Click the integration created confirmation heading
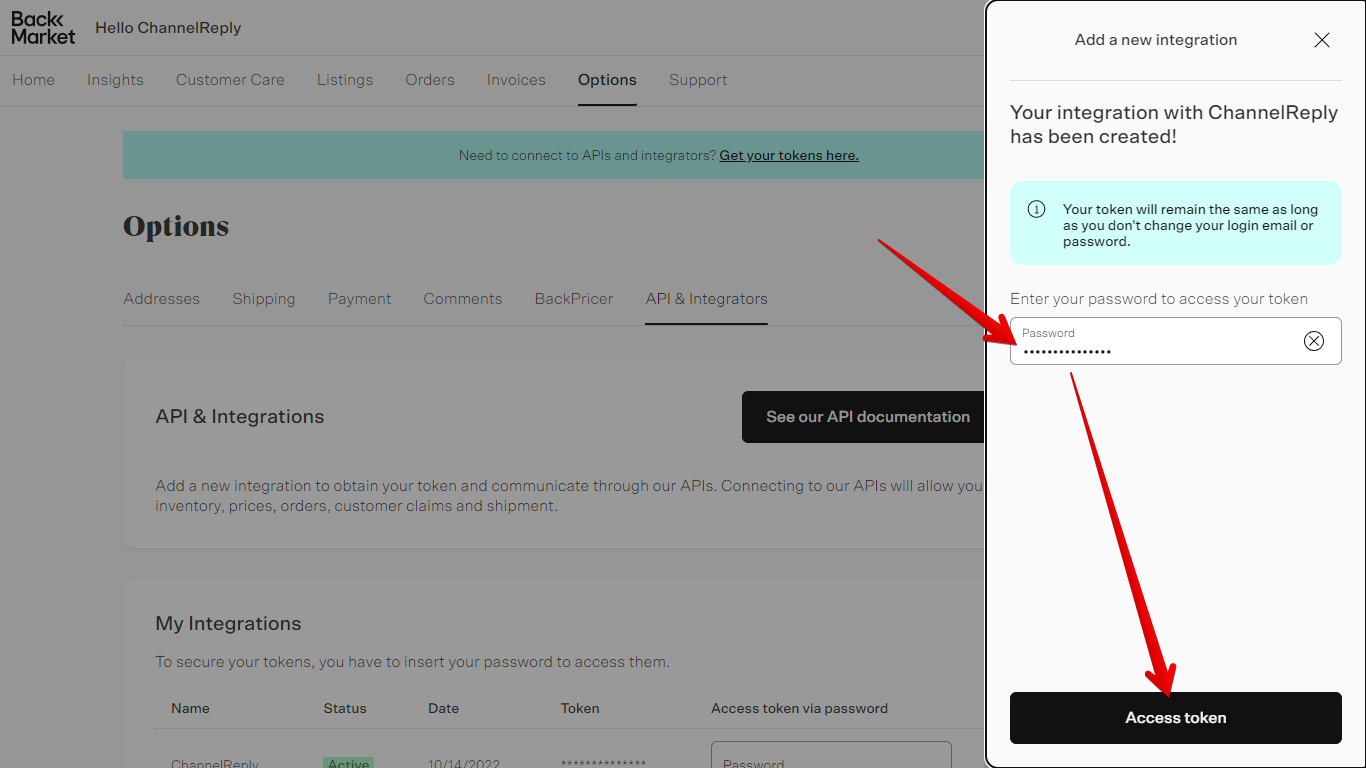The width and height of the screenshot is (1366, 768). tap(1174, 124)
